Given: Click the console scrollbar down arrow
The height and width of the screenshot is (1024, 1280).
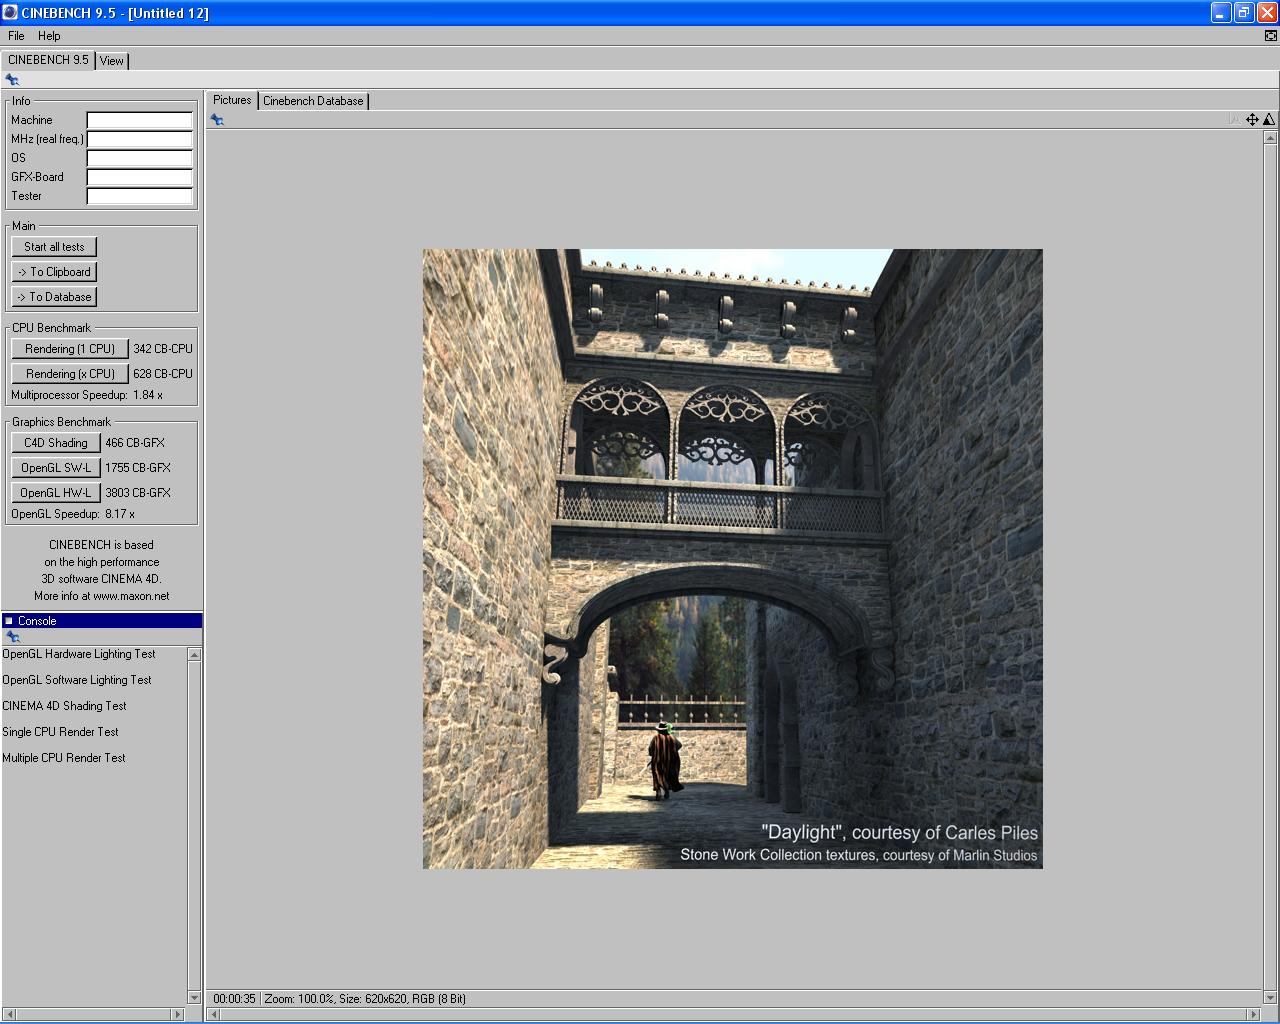Looking at the screenshot, I should [x=194, y=997].
